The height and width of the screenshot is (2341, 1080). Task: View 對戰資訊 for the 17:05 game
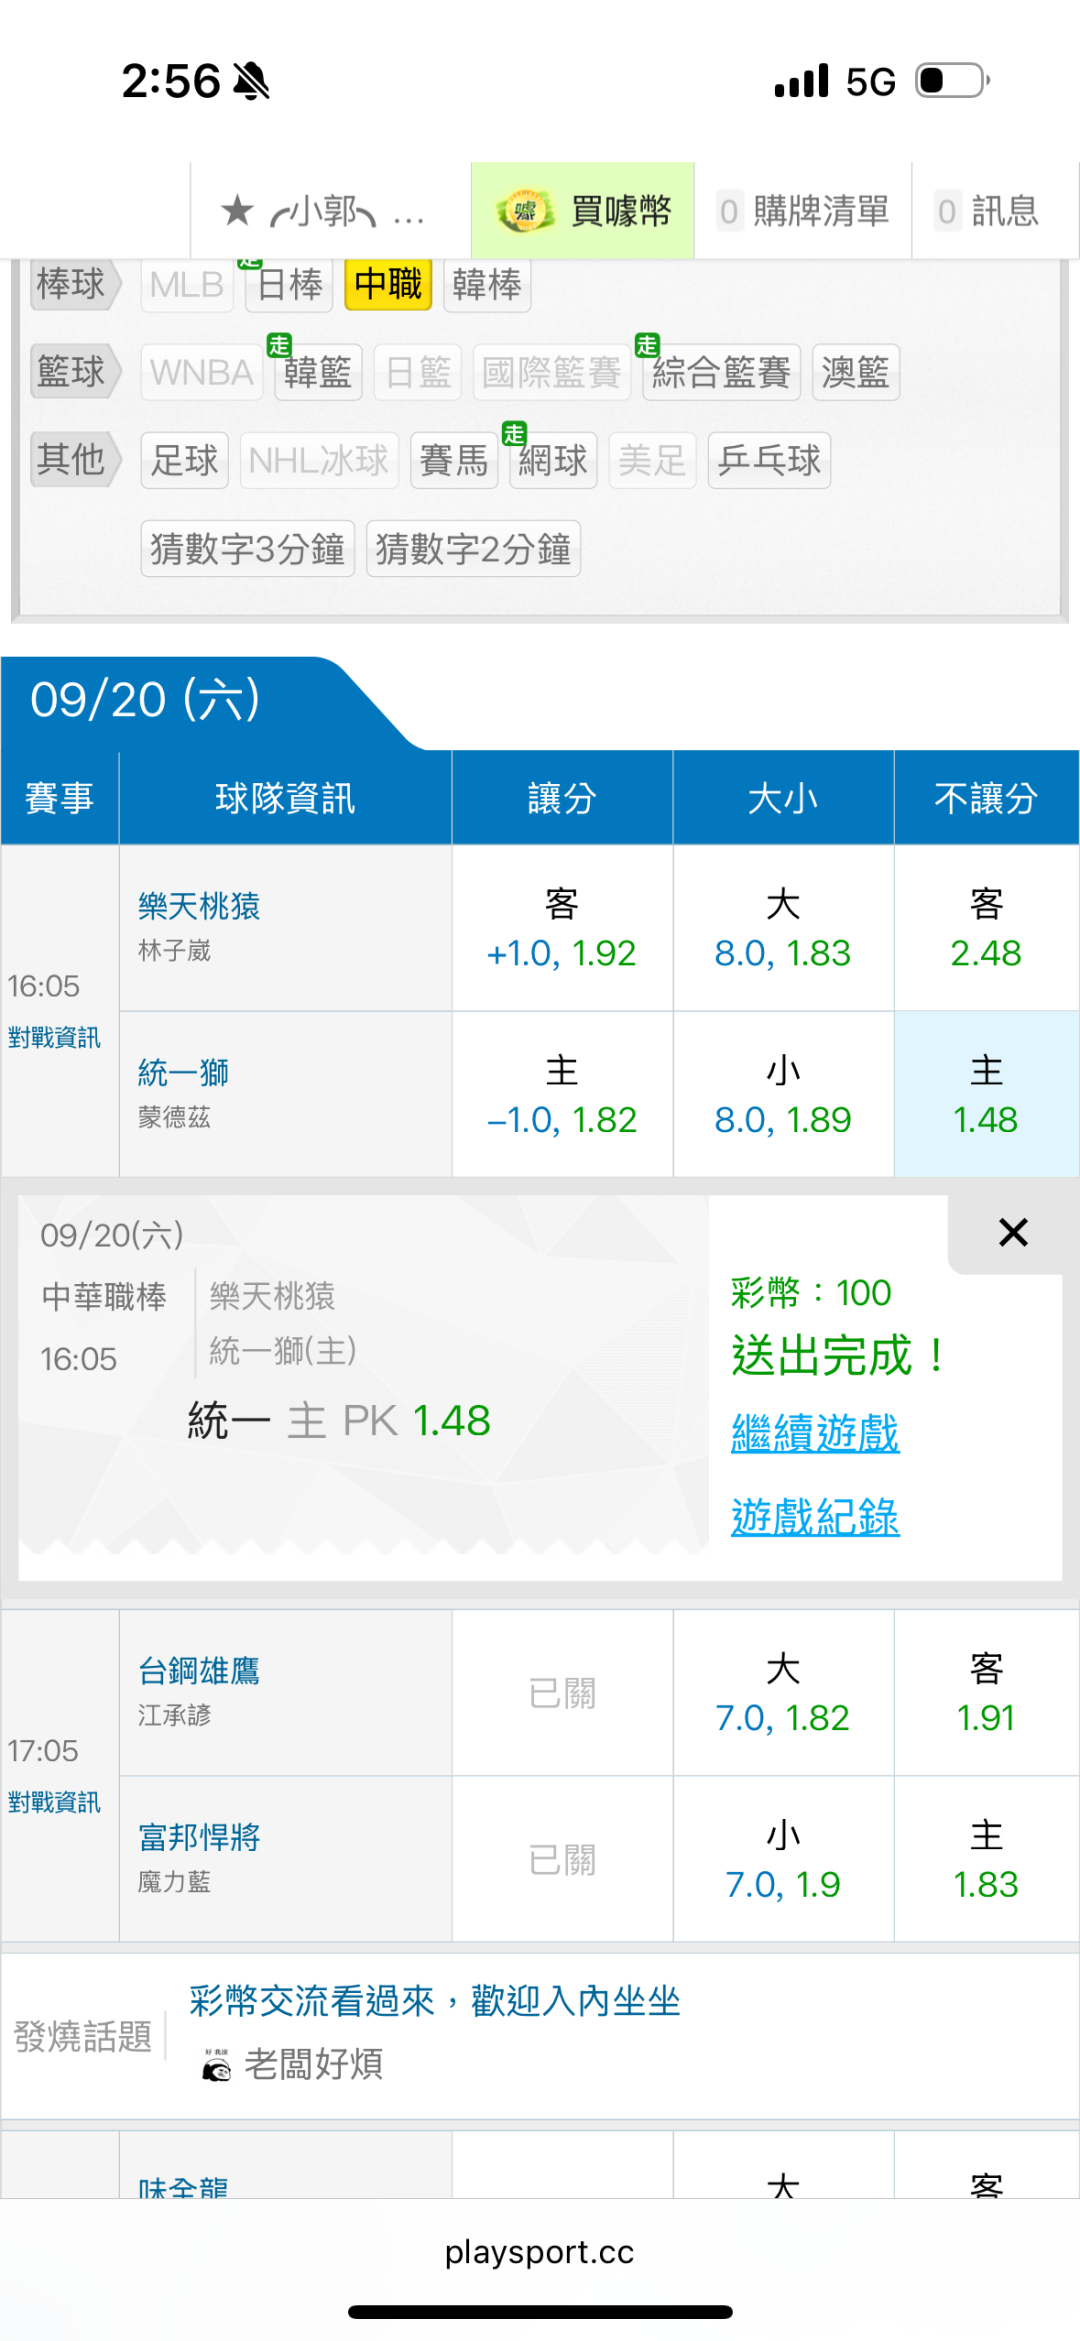tap(54, 1802)
